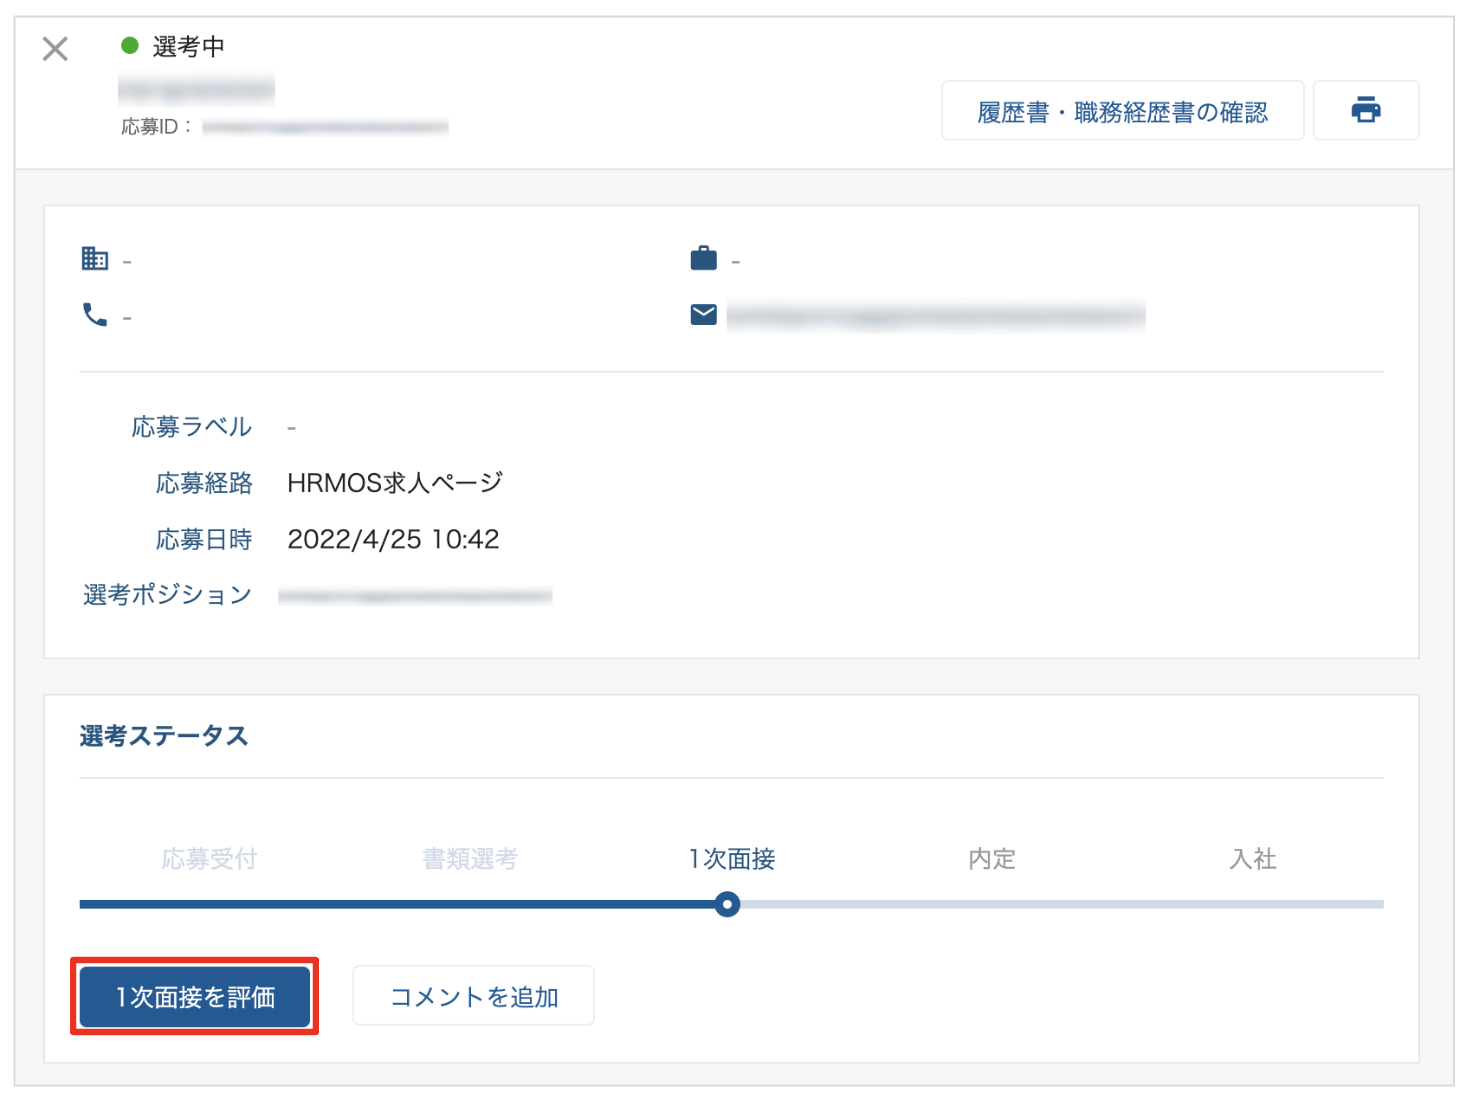1470x1100 pixels.
Task: Click the green 選考中 status dot
Action: pyautogui.click(x=129, y=45)
